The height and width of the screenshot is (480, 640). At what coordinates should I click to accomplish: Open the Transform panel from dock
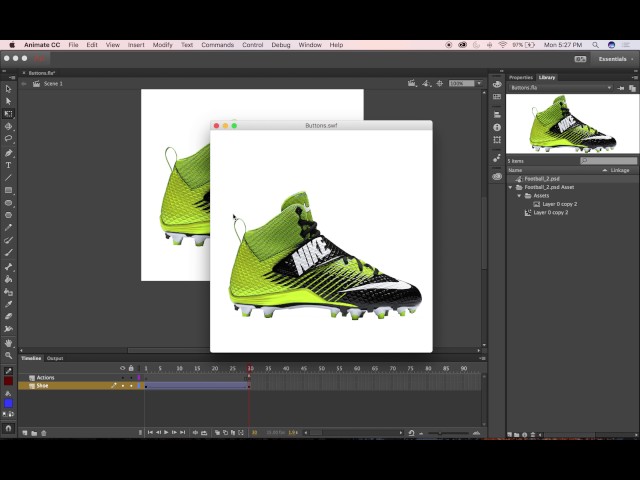click(x=497, y=140)
